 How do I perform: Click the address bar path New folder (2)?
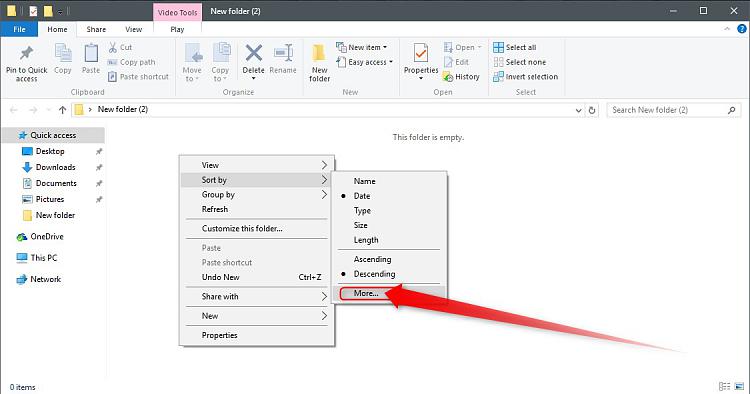(x=122, y=109)
